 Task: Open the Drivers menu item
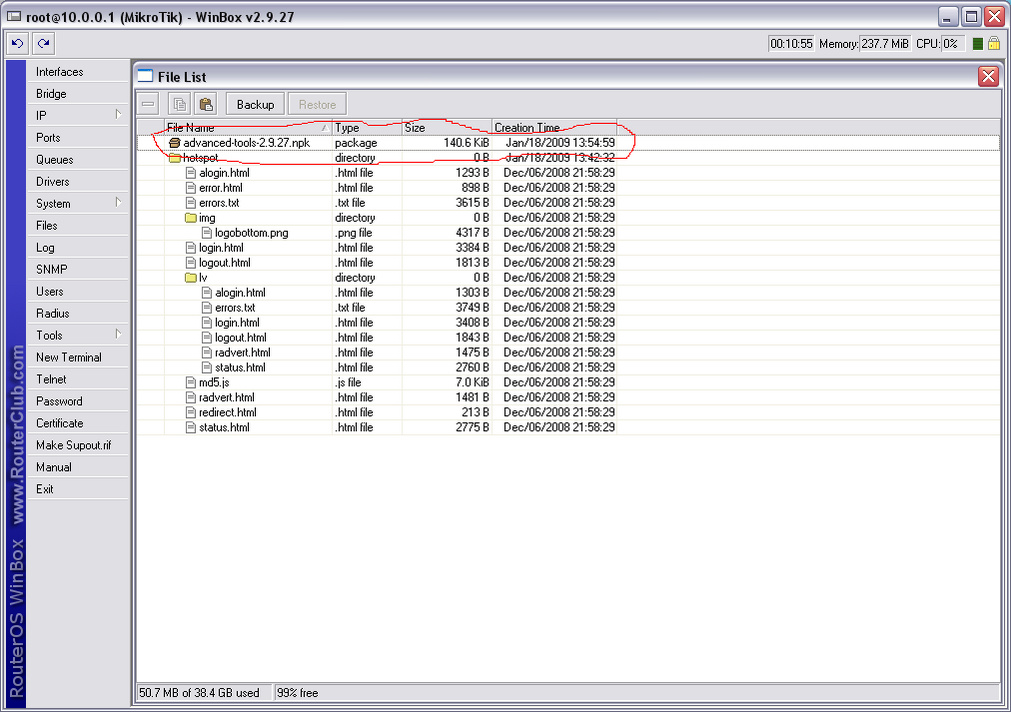click(77, 181)
